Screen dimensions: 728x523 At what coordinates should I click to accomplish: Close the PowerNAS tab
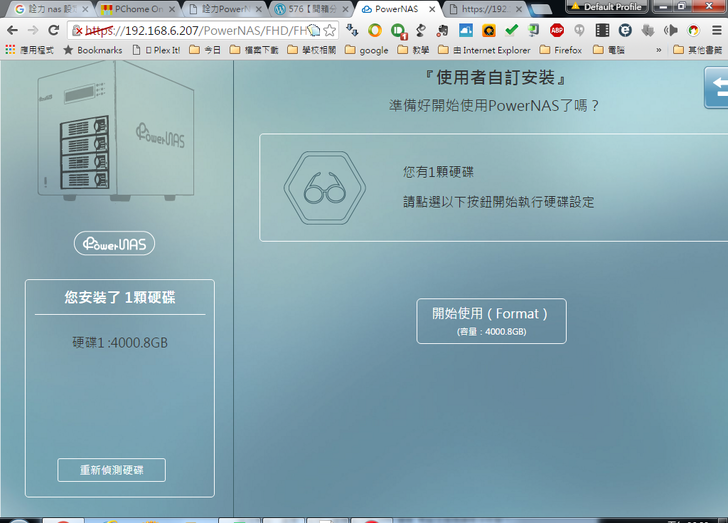tap(432, 9)
